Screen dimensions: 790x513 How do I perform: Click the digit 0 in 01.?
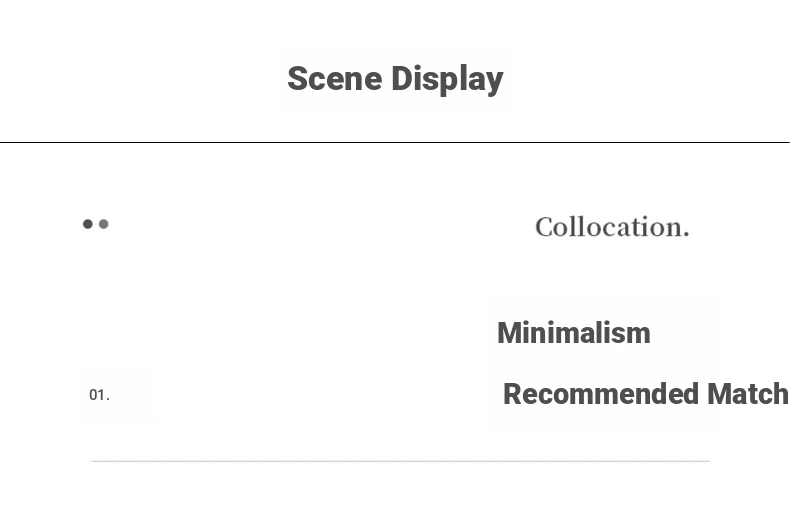(x=94, y=395)
